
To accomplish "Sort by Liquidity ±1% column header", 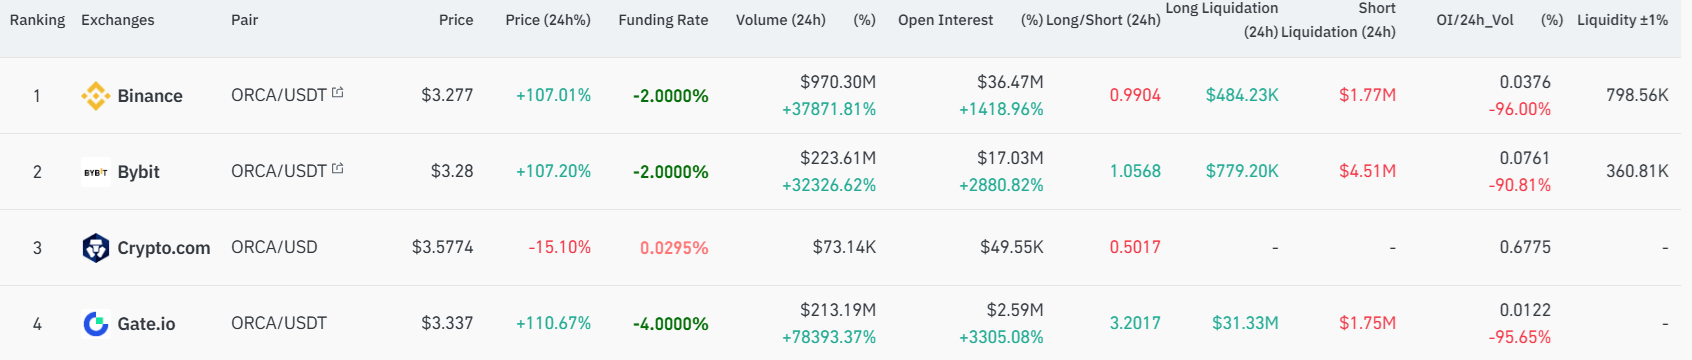I will pyautogui.click(x=1622, y=20).
